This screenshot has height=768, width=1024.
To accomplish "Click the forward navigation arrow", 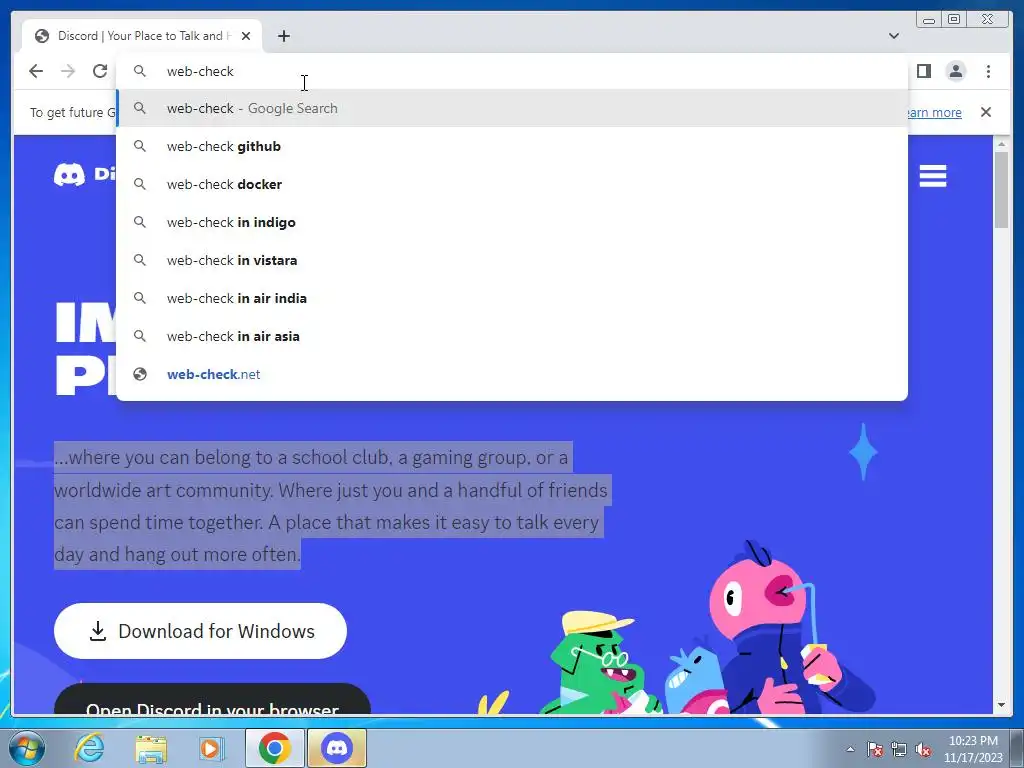I will (68, 71).
